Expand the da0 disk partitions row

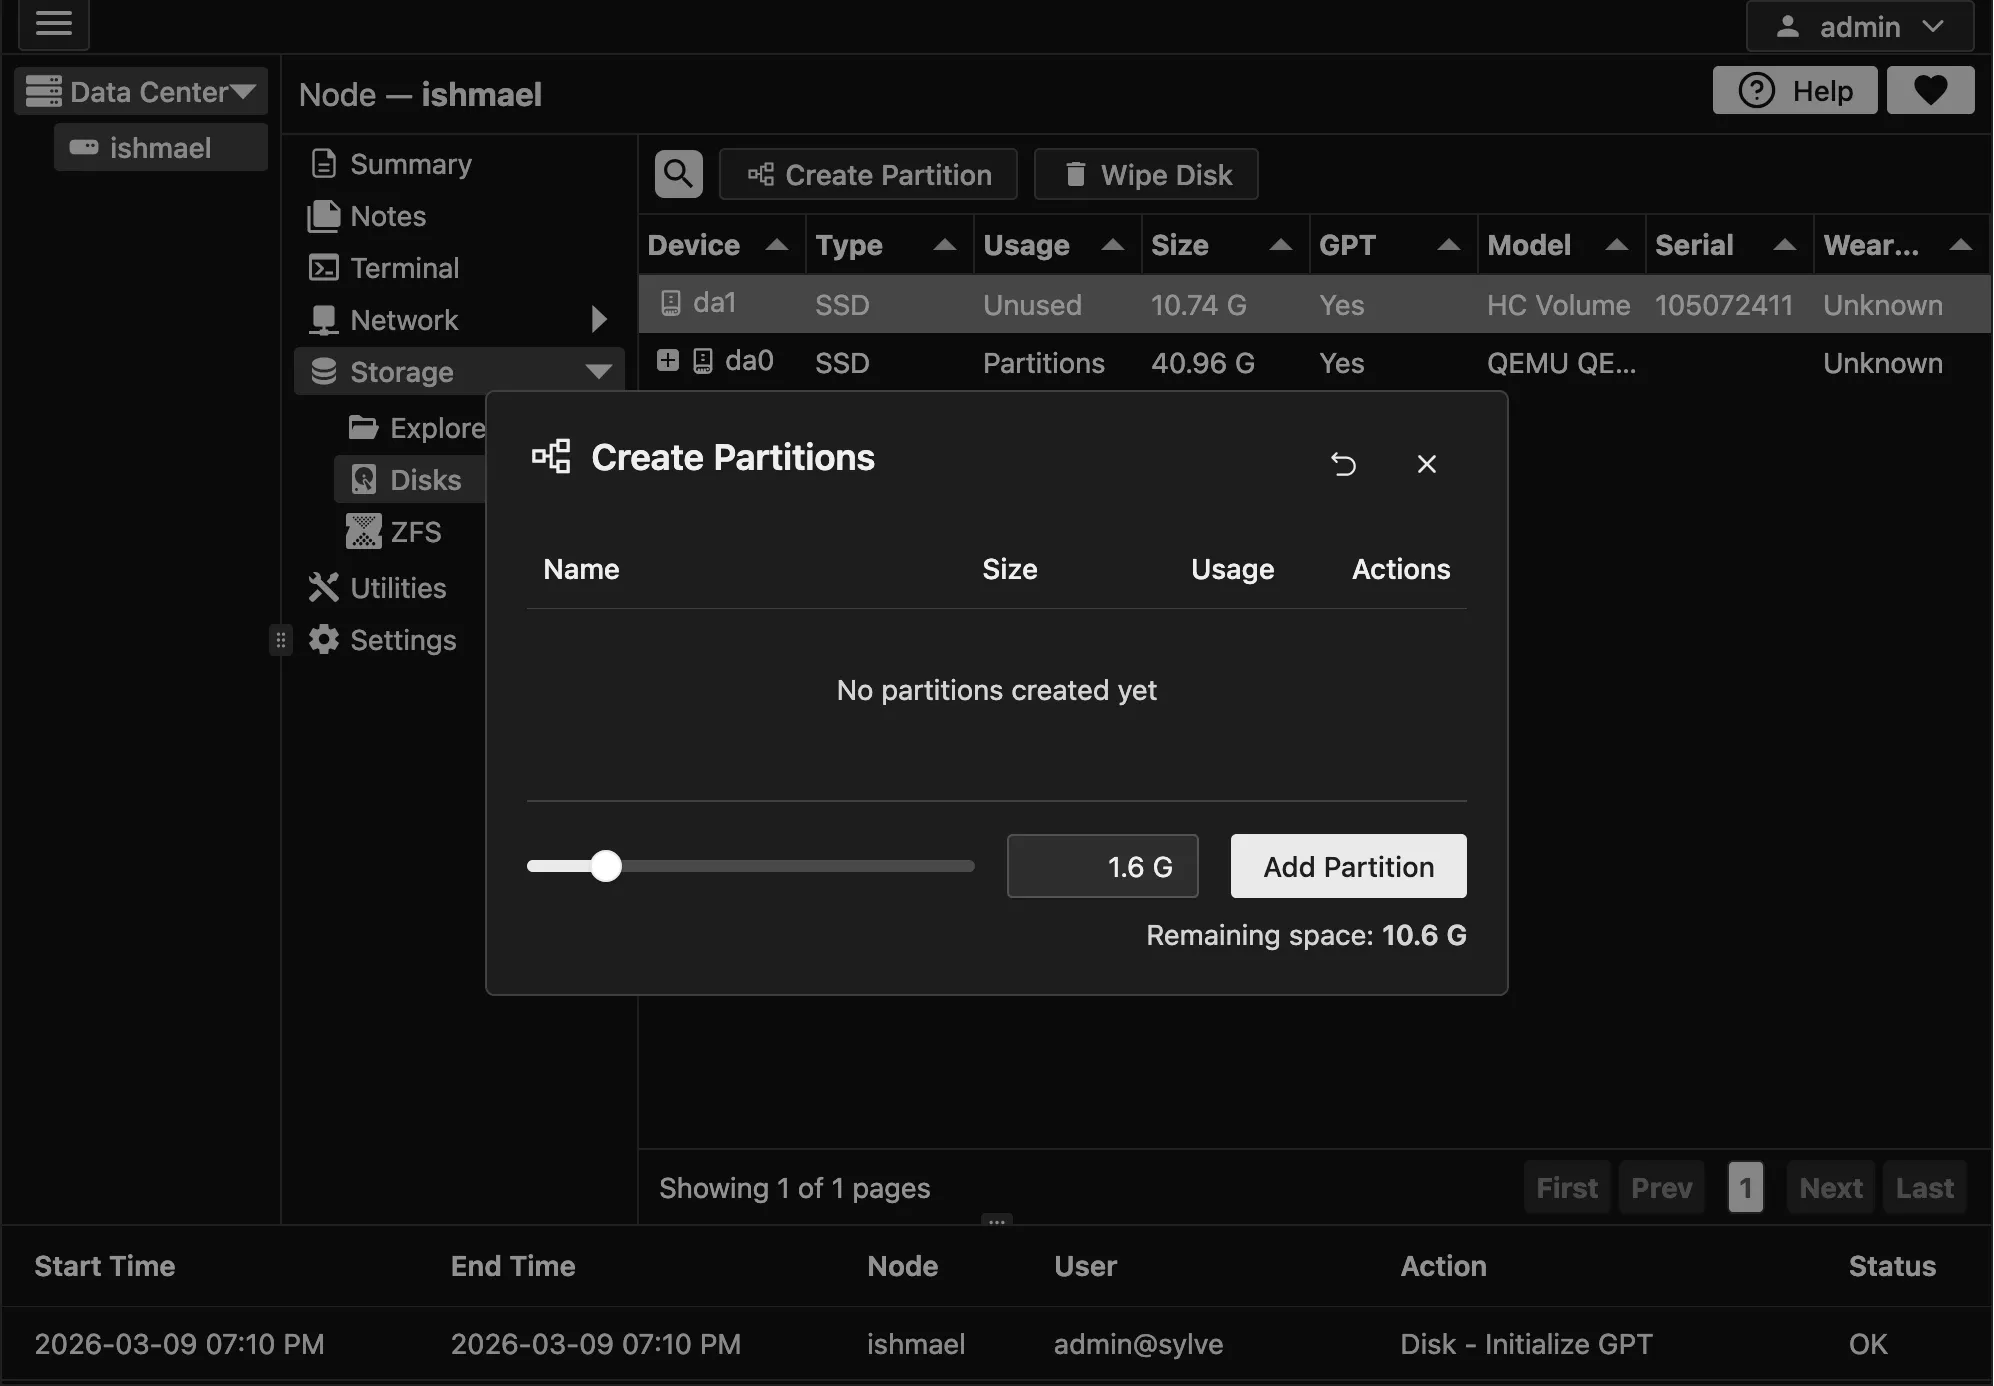click(x=668, y=361)
